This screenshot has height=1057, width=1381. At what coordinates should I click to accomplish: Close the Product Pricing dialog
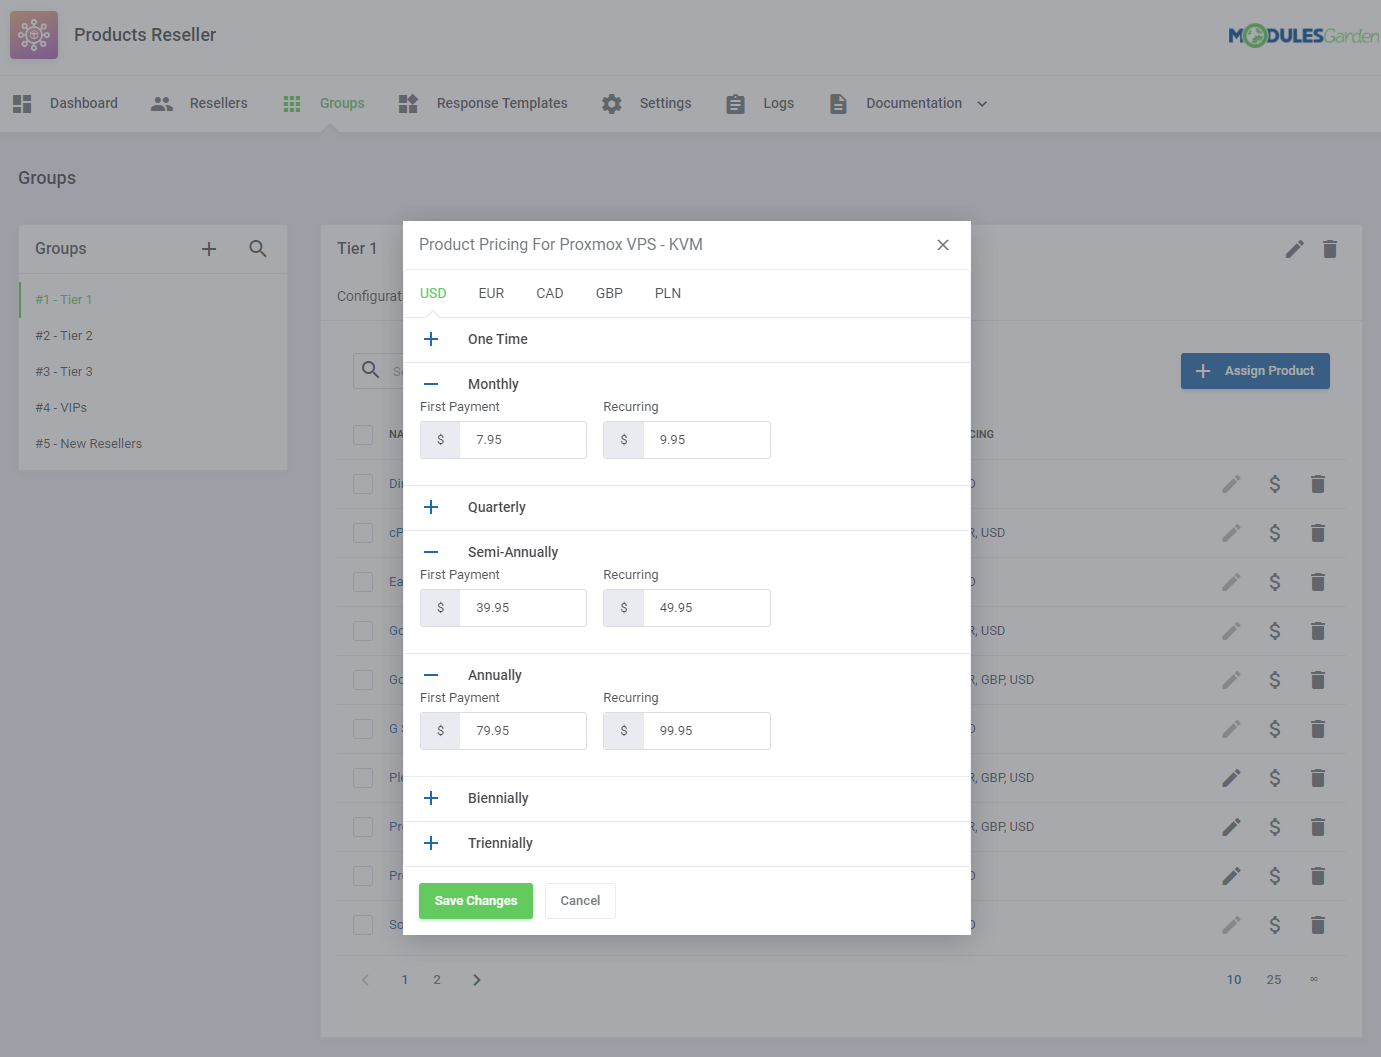click(942, 245)
